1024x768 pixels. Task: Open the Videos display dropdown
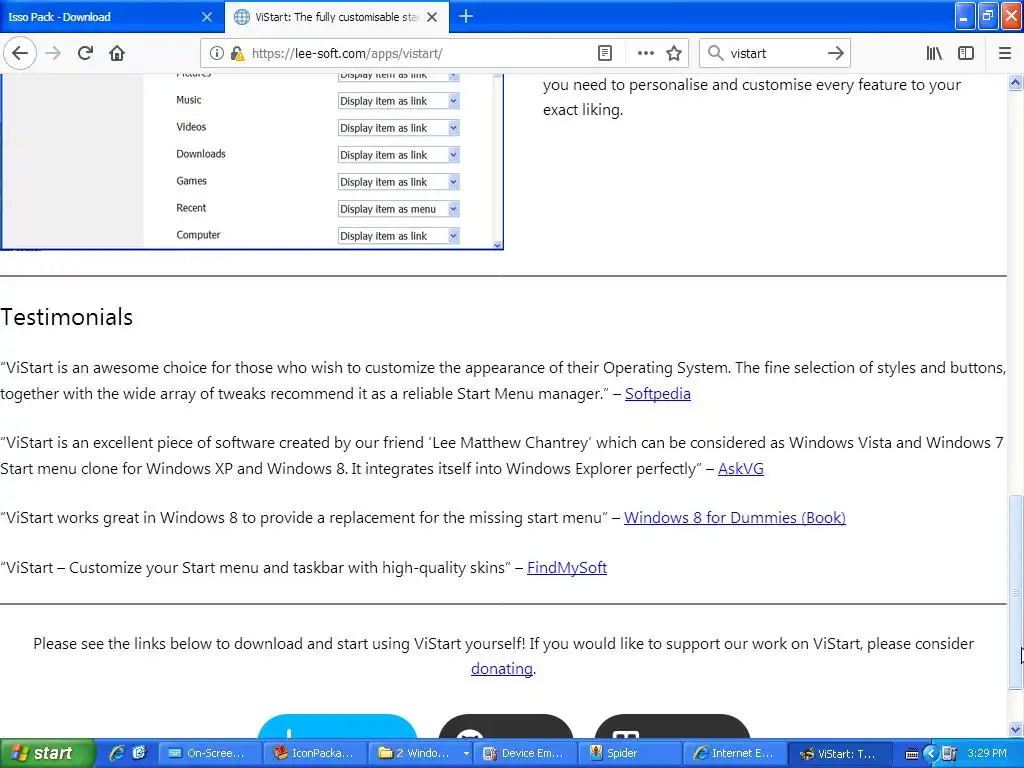(398, 128)
